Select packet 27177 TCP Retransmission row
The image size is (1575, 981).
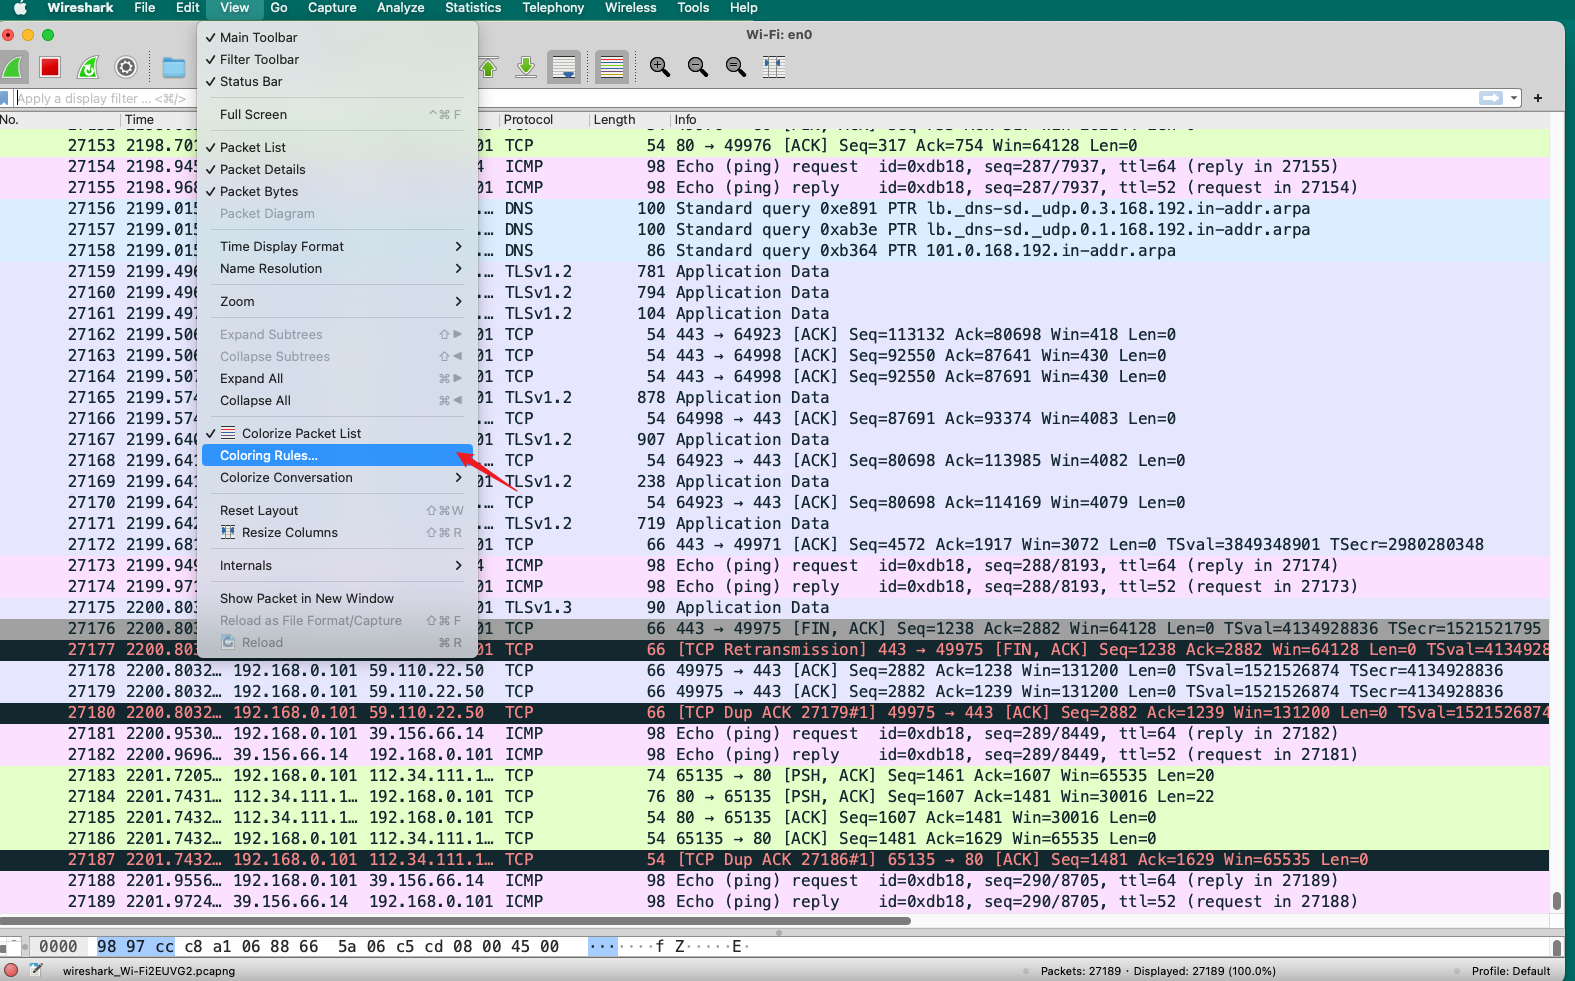[x=775, y=649]
